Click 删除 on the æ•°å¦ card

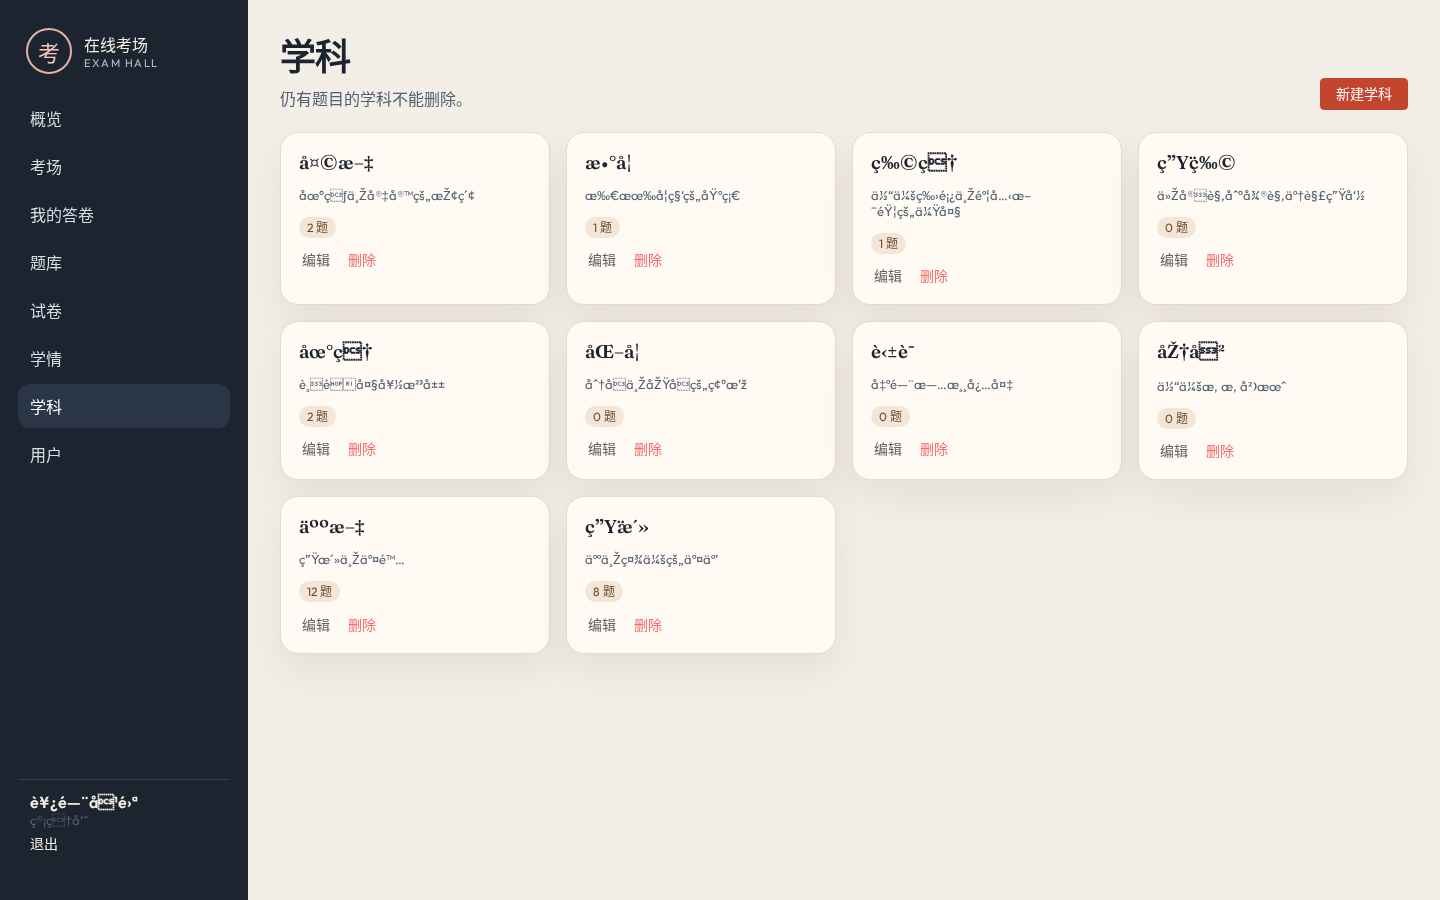pos(648,260)
